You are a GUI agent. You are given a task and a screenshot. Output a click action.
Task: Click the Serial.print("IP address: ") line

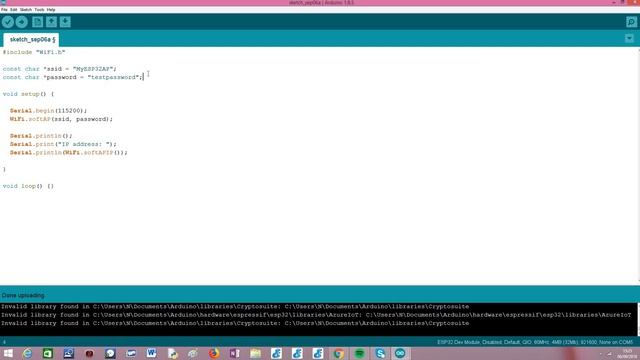[63, 144]
